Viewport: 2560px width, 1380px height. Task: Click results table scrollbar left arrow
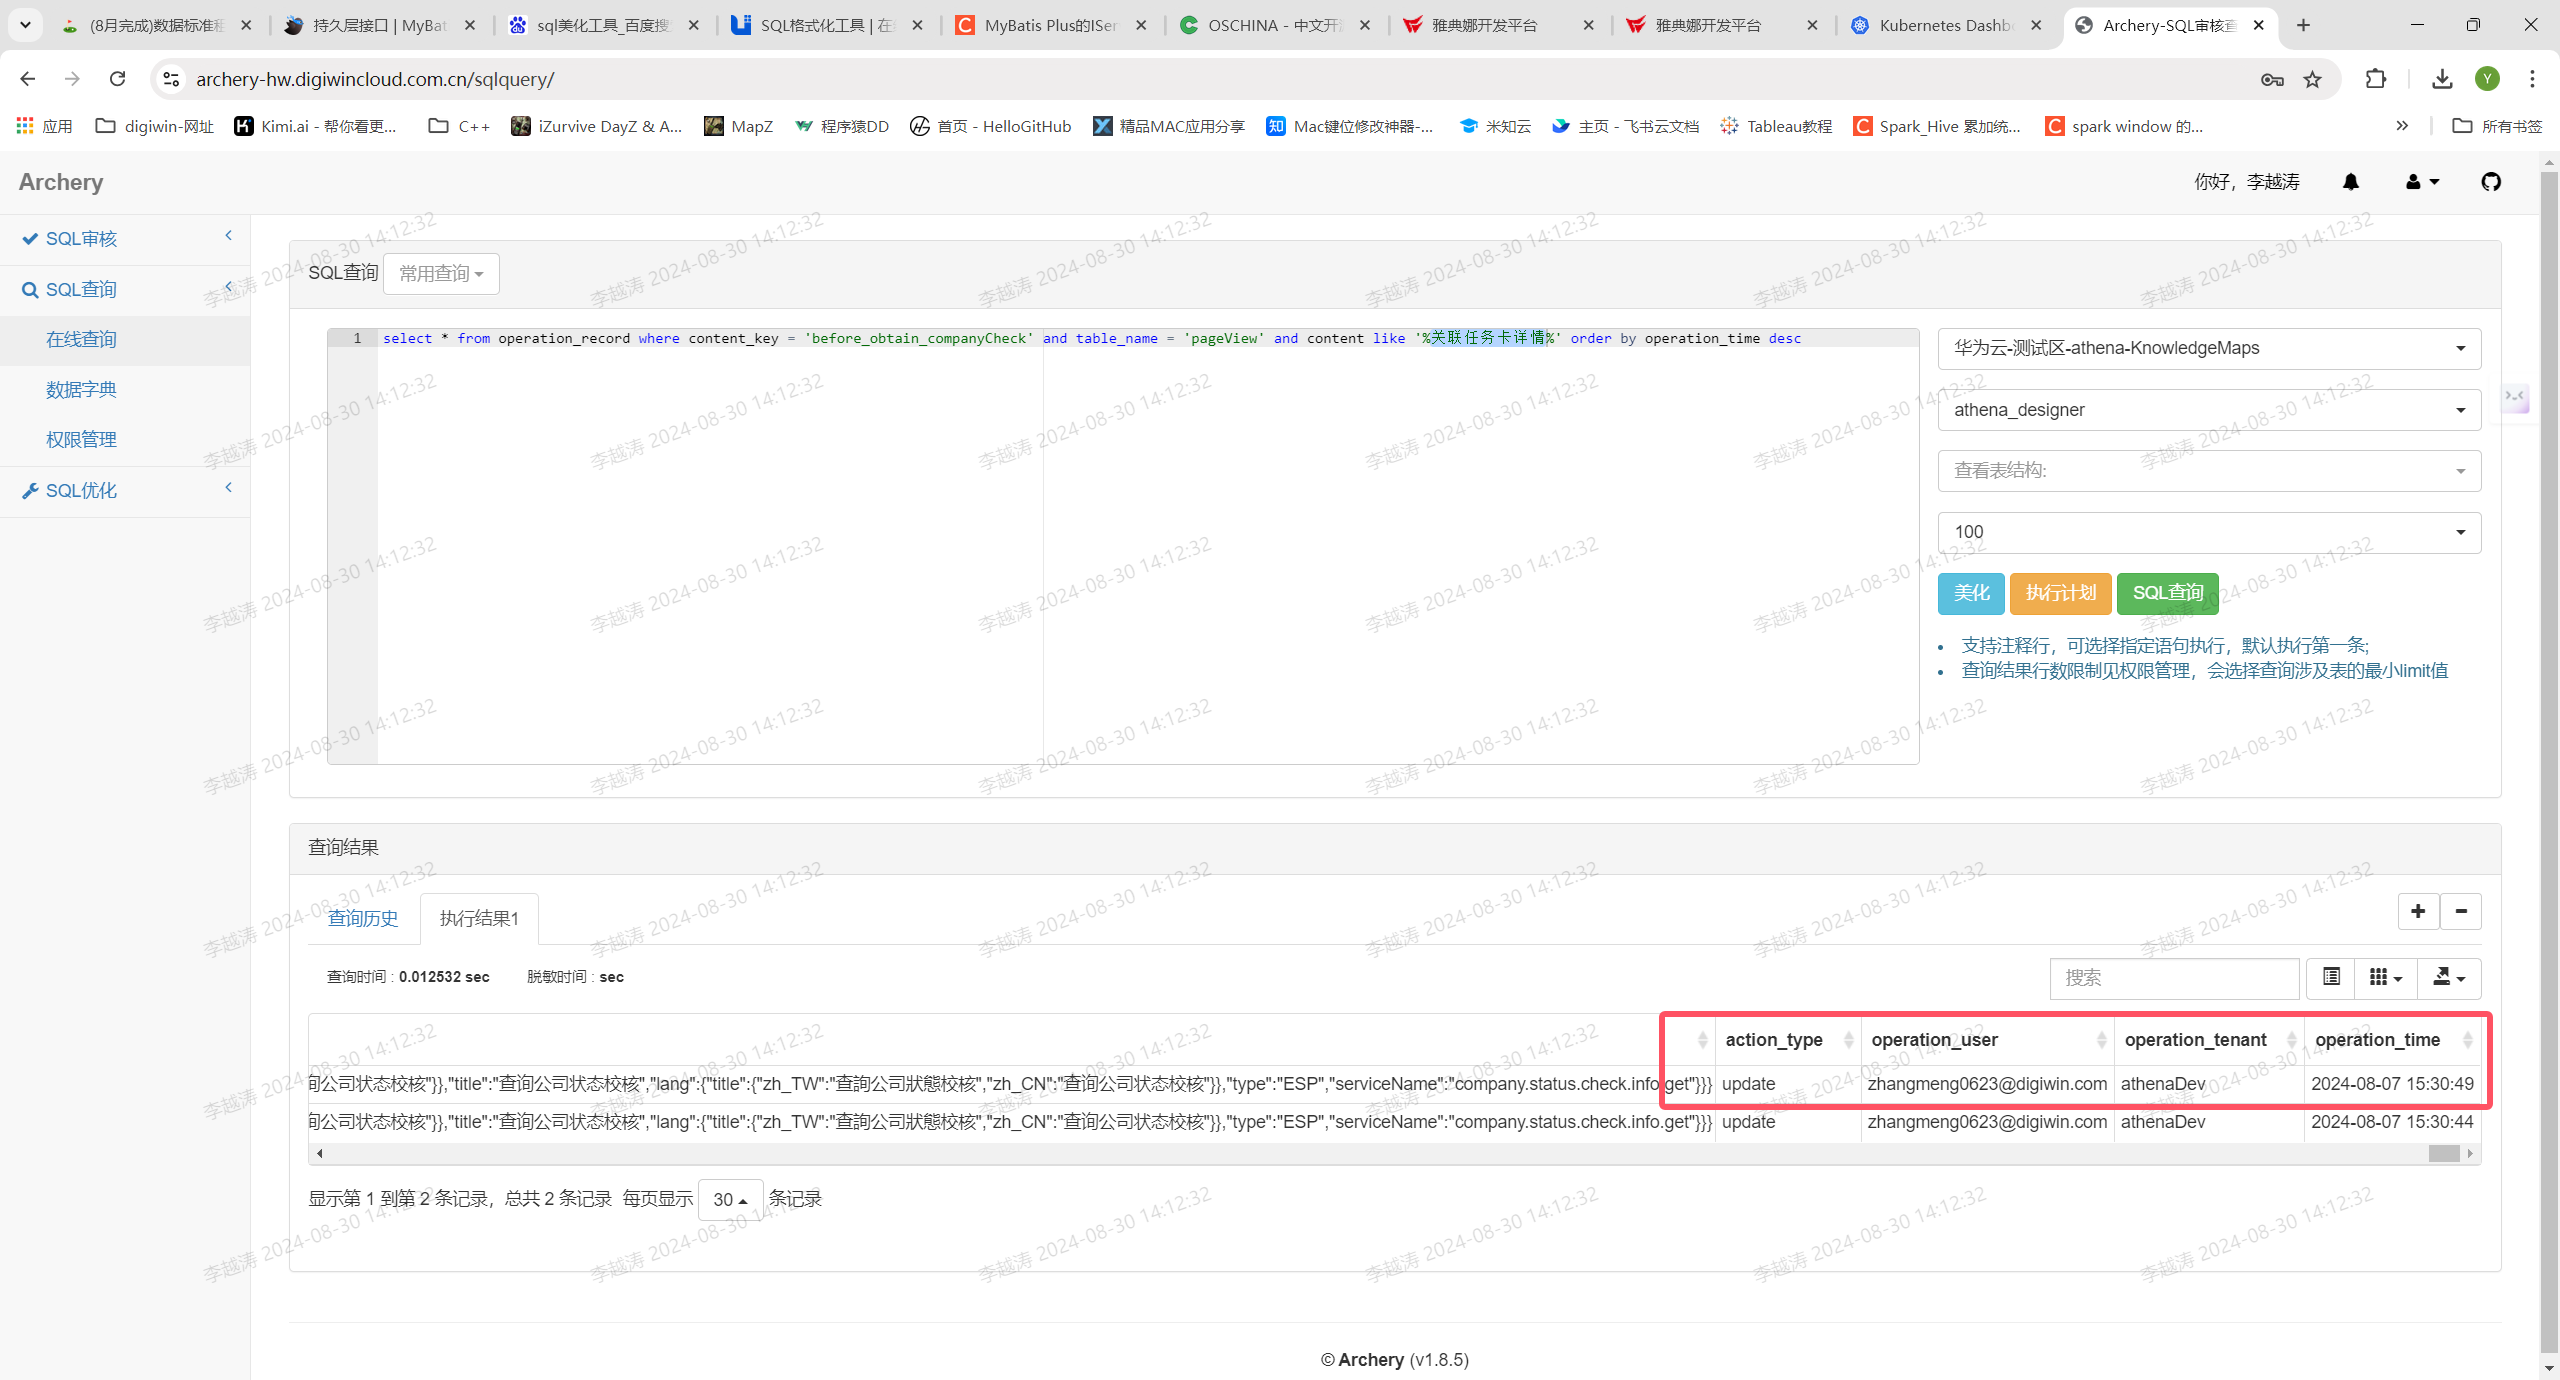320,1153
